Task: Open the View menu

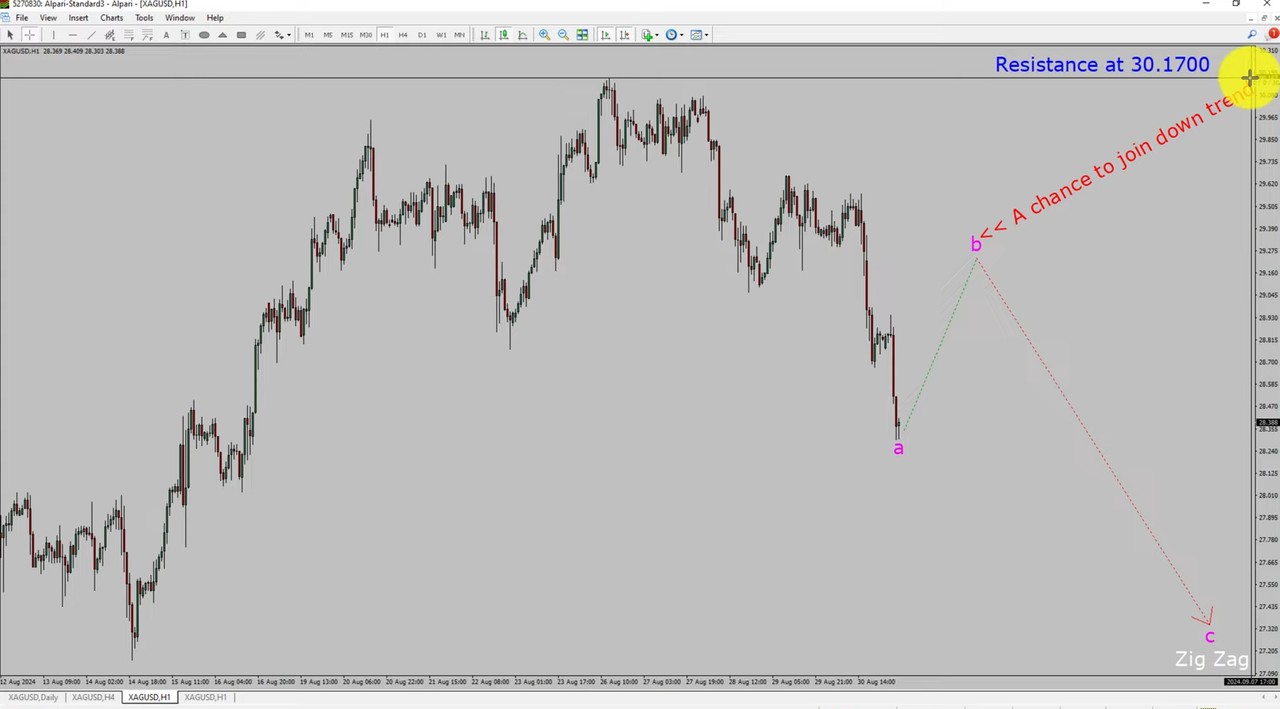Action: 48,18
